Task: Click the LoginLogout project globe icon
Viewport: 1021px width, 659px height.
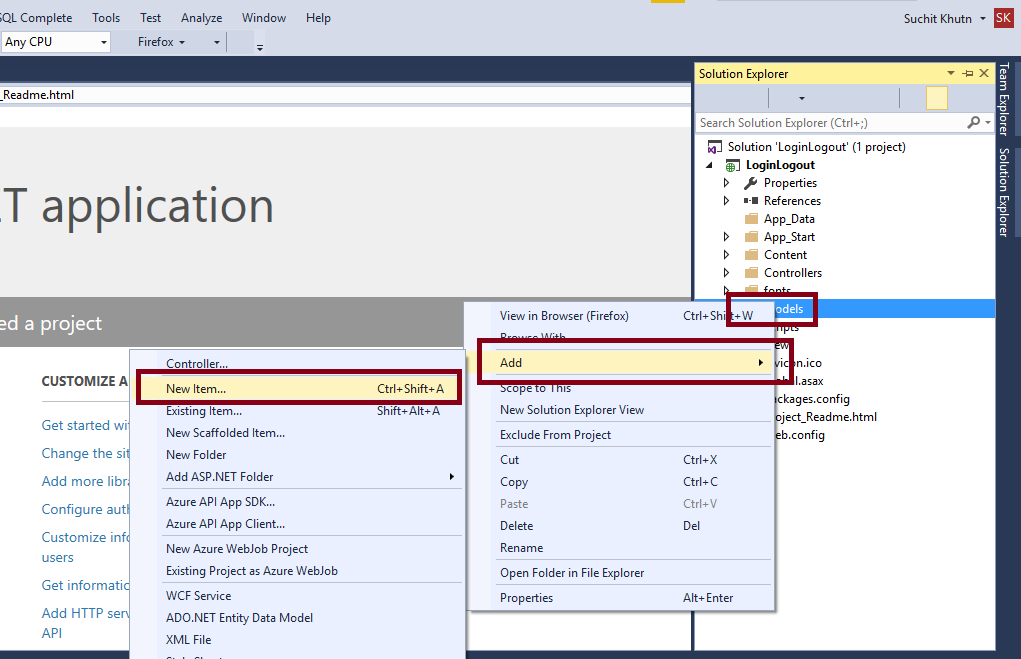Action: (733, 165)
